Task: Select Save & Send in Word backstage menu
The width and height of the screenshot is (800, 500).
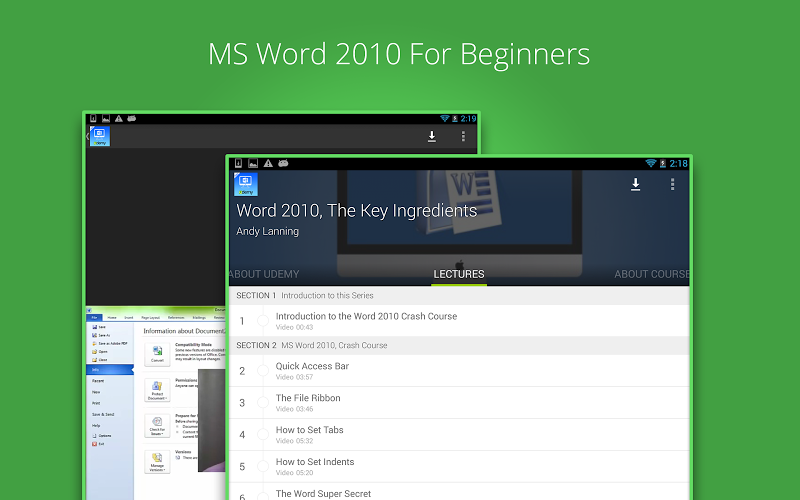Action: pos(103,414)
